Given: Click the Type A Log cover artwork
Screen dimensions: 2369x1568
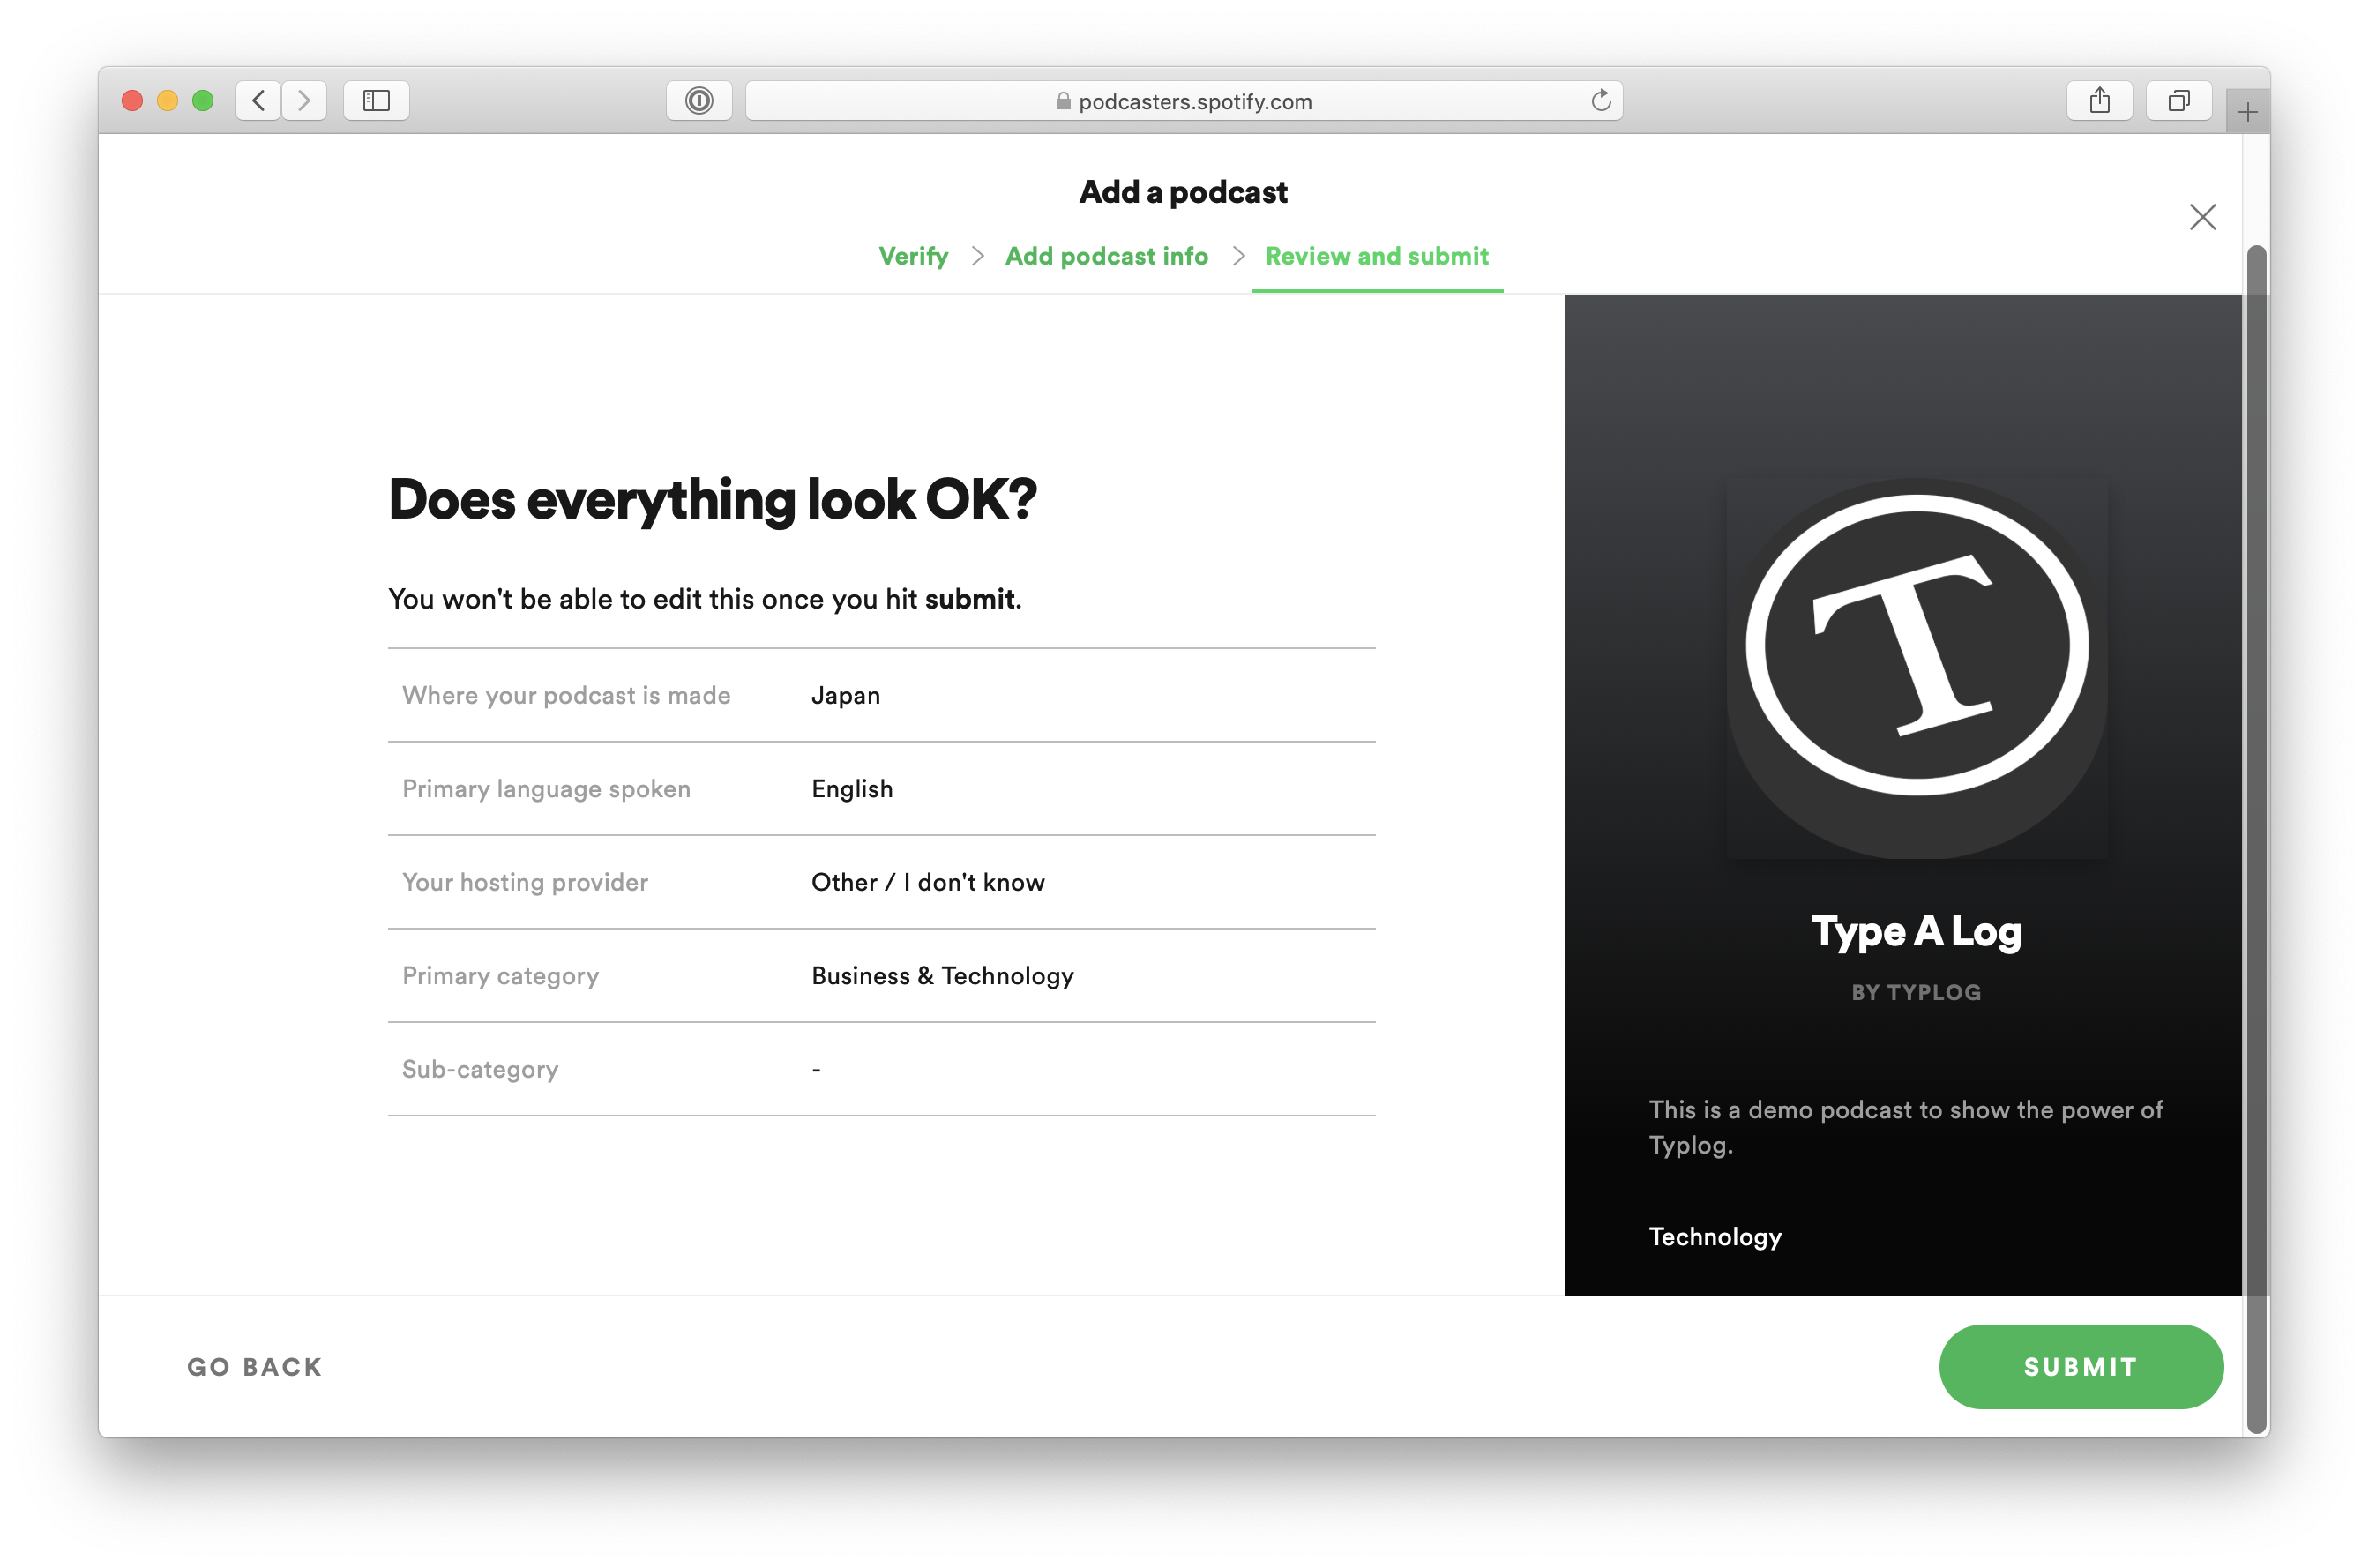Looking at the screenshot, I should click(1916, 668).
